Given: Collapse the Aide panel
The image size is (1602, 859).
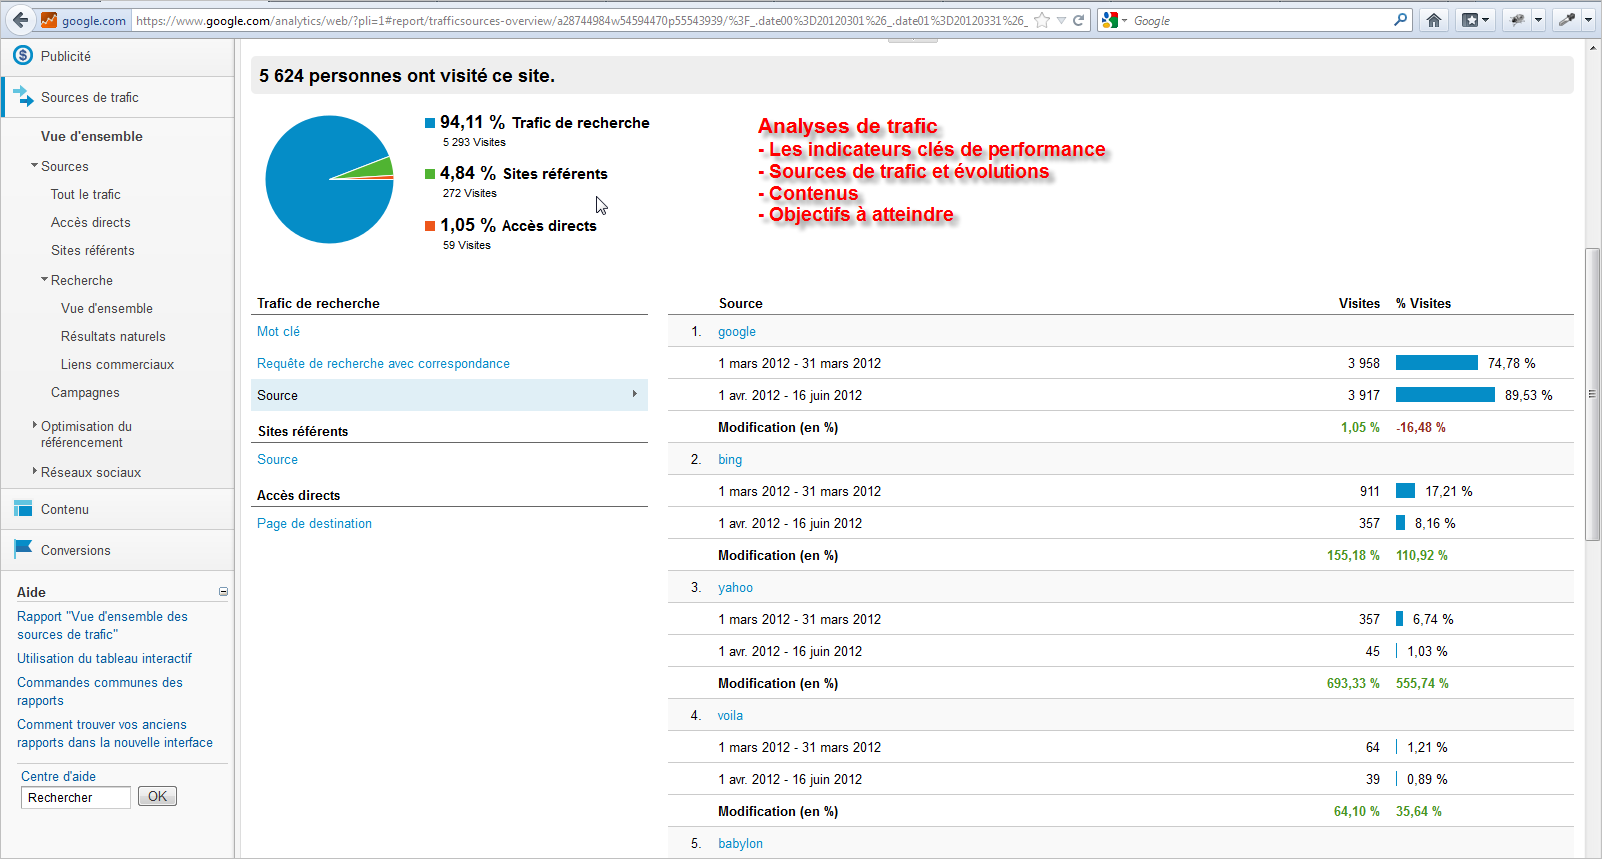Looking at the screenshot, I should 223,592.
